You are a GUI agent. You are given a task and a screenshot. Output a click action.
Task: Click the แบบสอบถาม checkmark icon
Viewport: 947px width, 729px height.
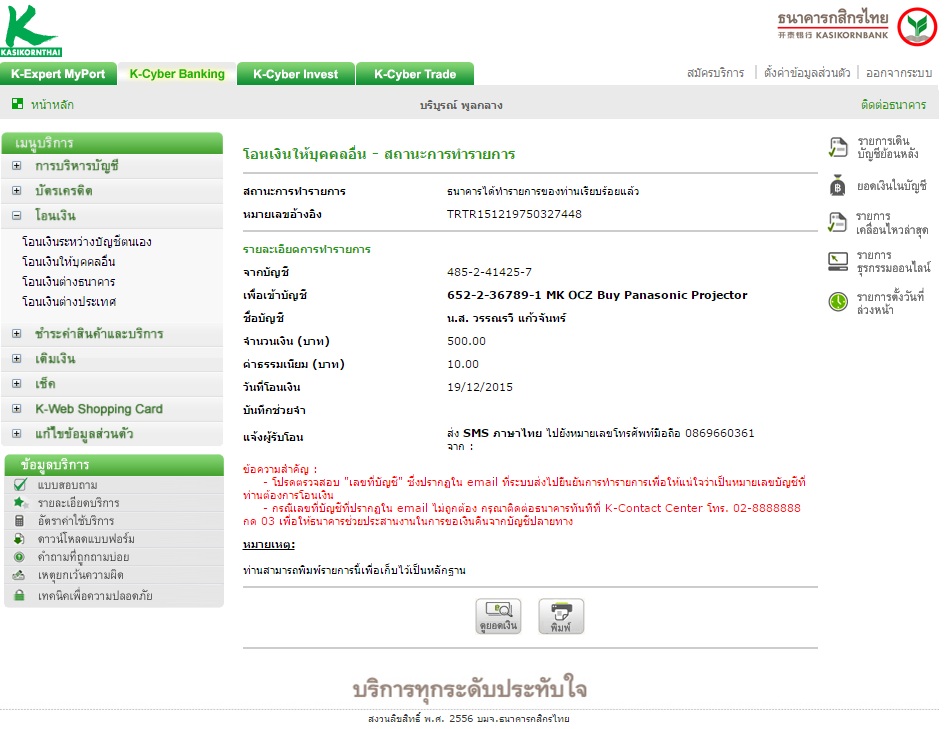[20, 484]
